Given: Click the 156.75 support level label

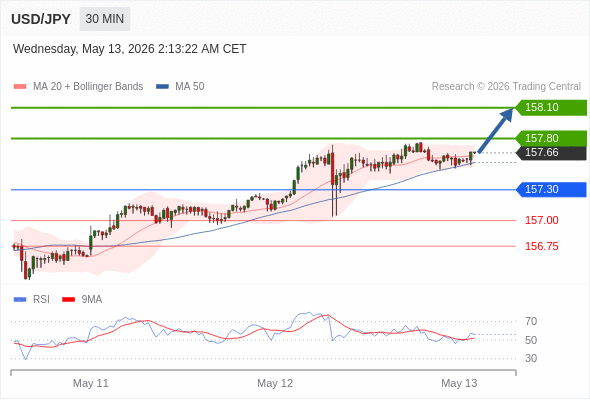Looking at the screenshot, I should 541,246.
